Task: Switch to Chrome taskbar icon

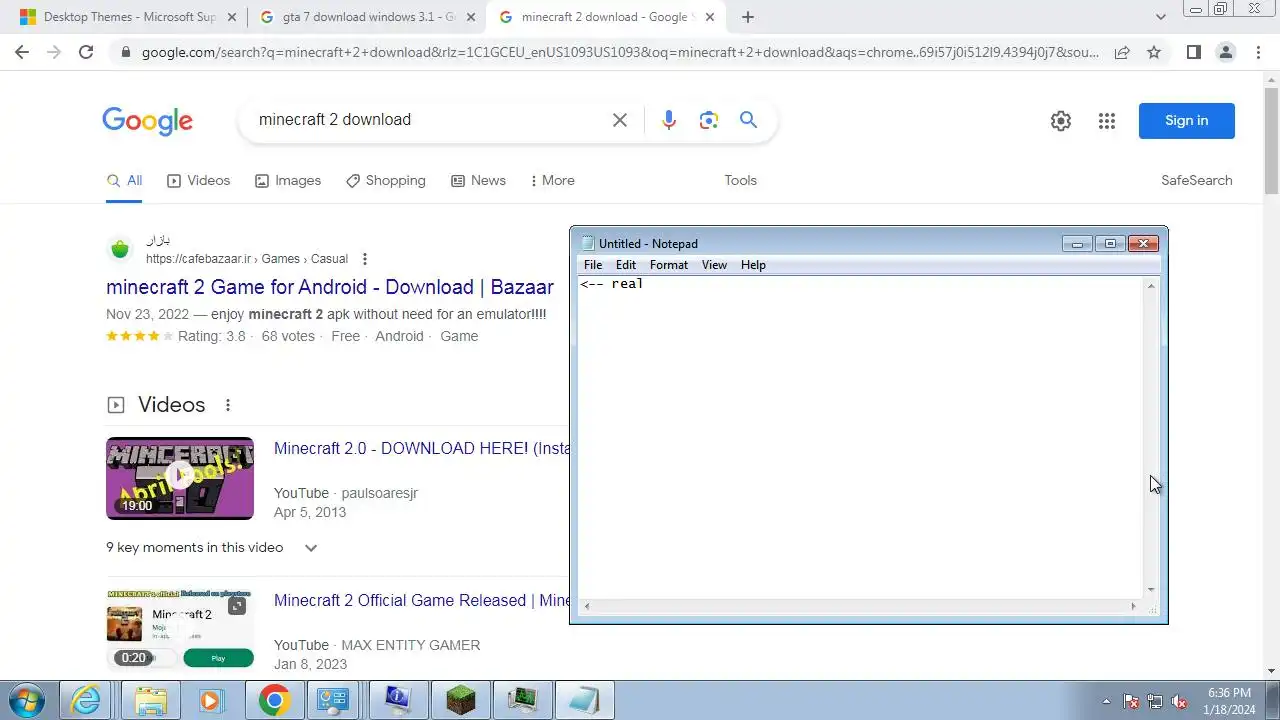Action: tap(274, 700)
